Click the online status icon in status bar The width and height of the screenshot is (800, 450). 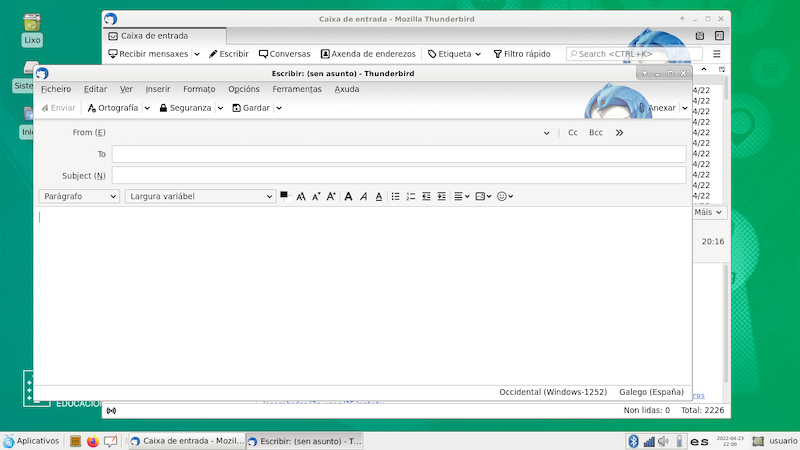(x=111, y=411)
